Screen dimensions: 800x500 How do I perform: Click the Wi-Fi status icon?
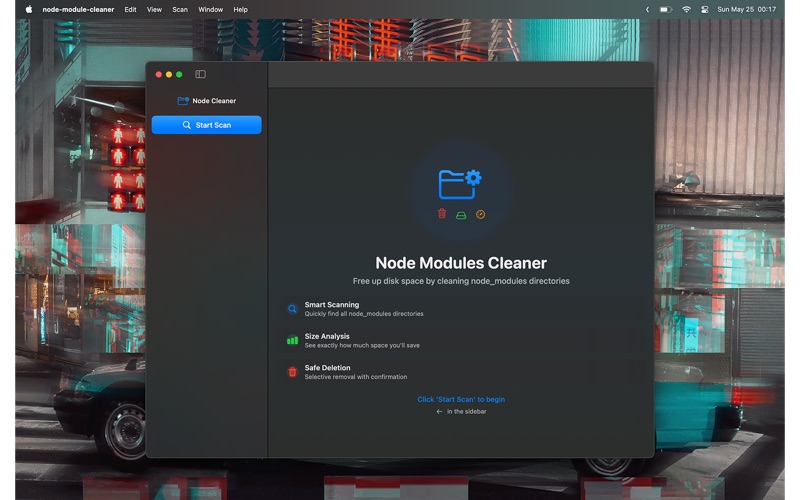click(686, 9)
